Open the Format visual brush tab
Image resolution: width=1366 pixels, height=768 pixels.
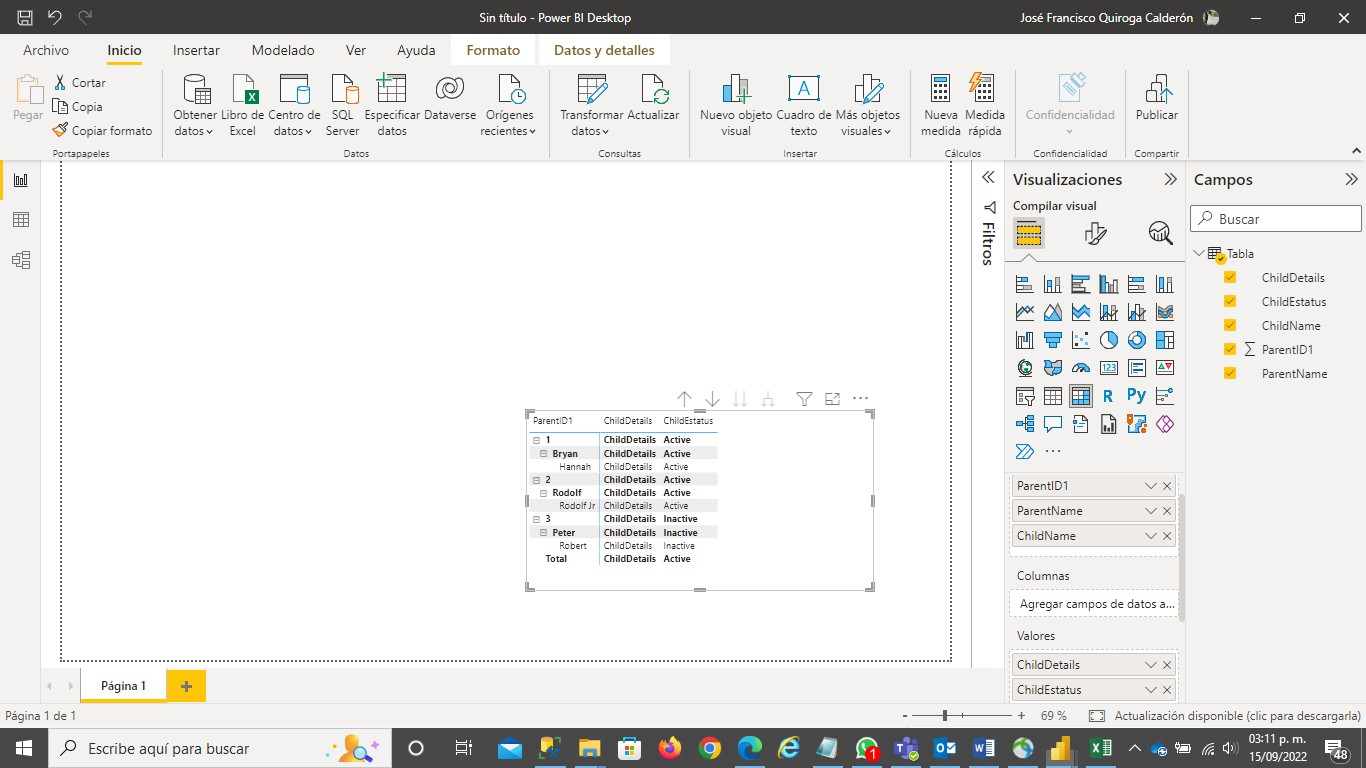click(x=1095, y=233)
